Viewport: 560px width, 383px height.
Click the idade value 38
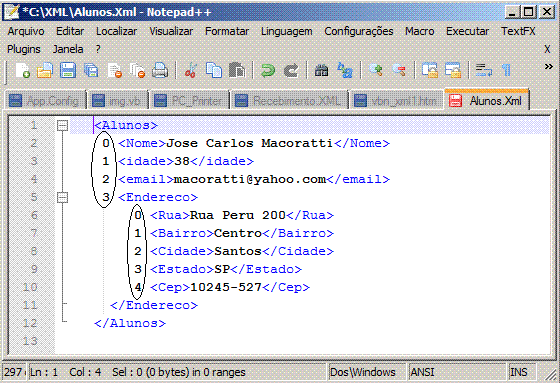(x=182, y=161)
